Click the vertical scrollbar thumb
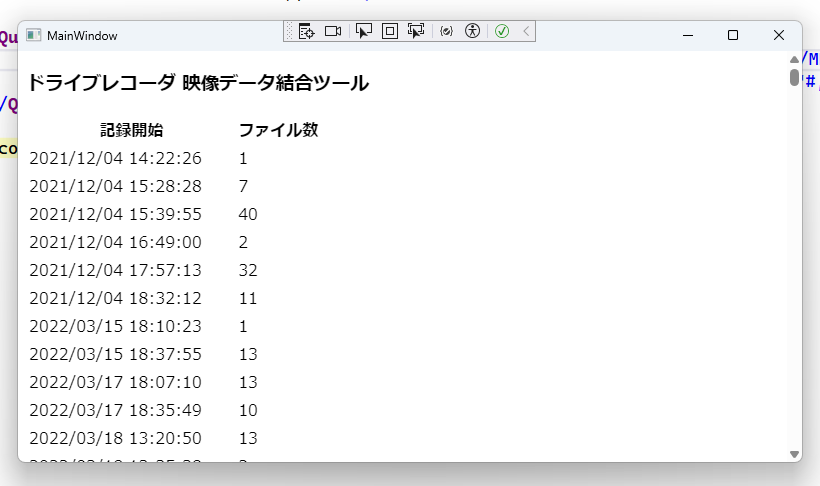 click(x=794, y=77)
